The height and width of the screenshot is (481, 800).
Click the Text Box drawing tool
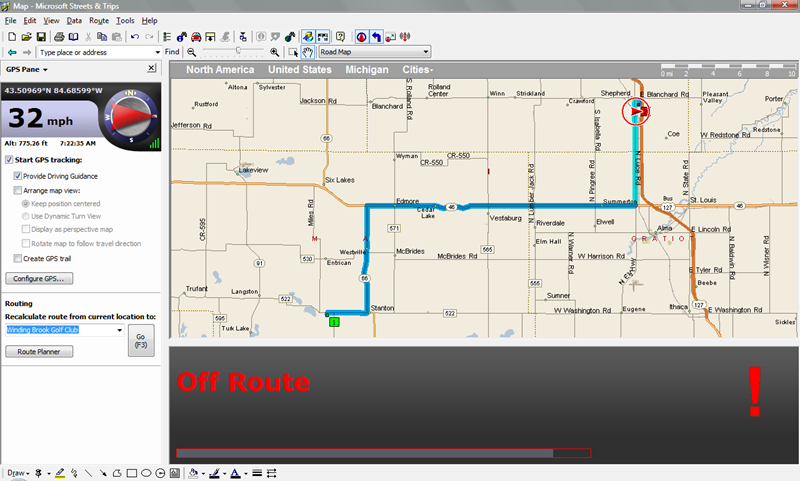pos(174,473)
